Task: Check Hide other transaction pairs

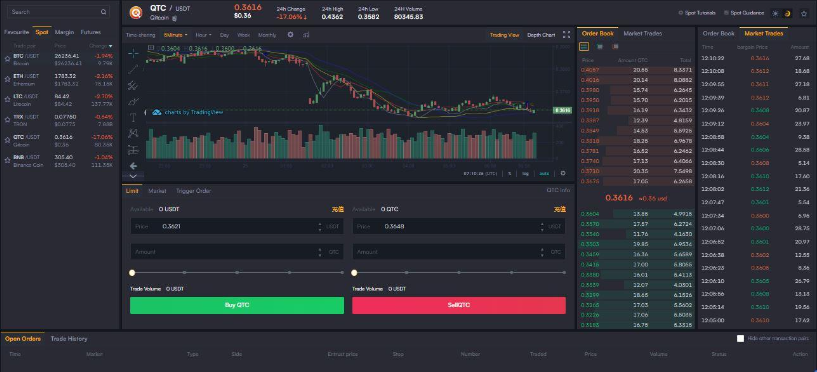Action: (740, 339)
